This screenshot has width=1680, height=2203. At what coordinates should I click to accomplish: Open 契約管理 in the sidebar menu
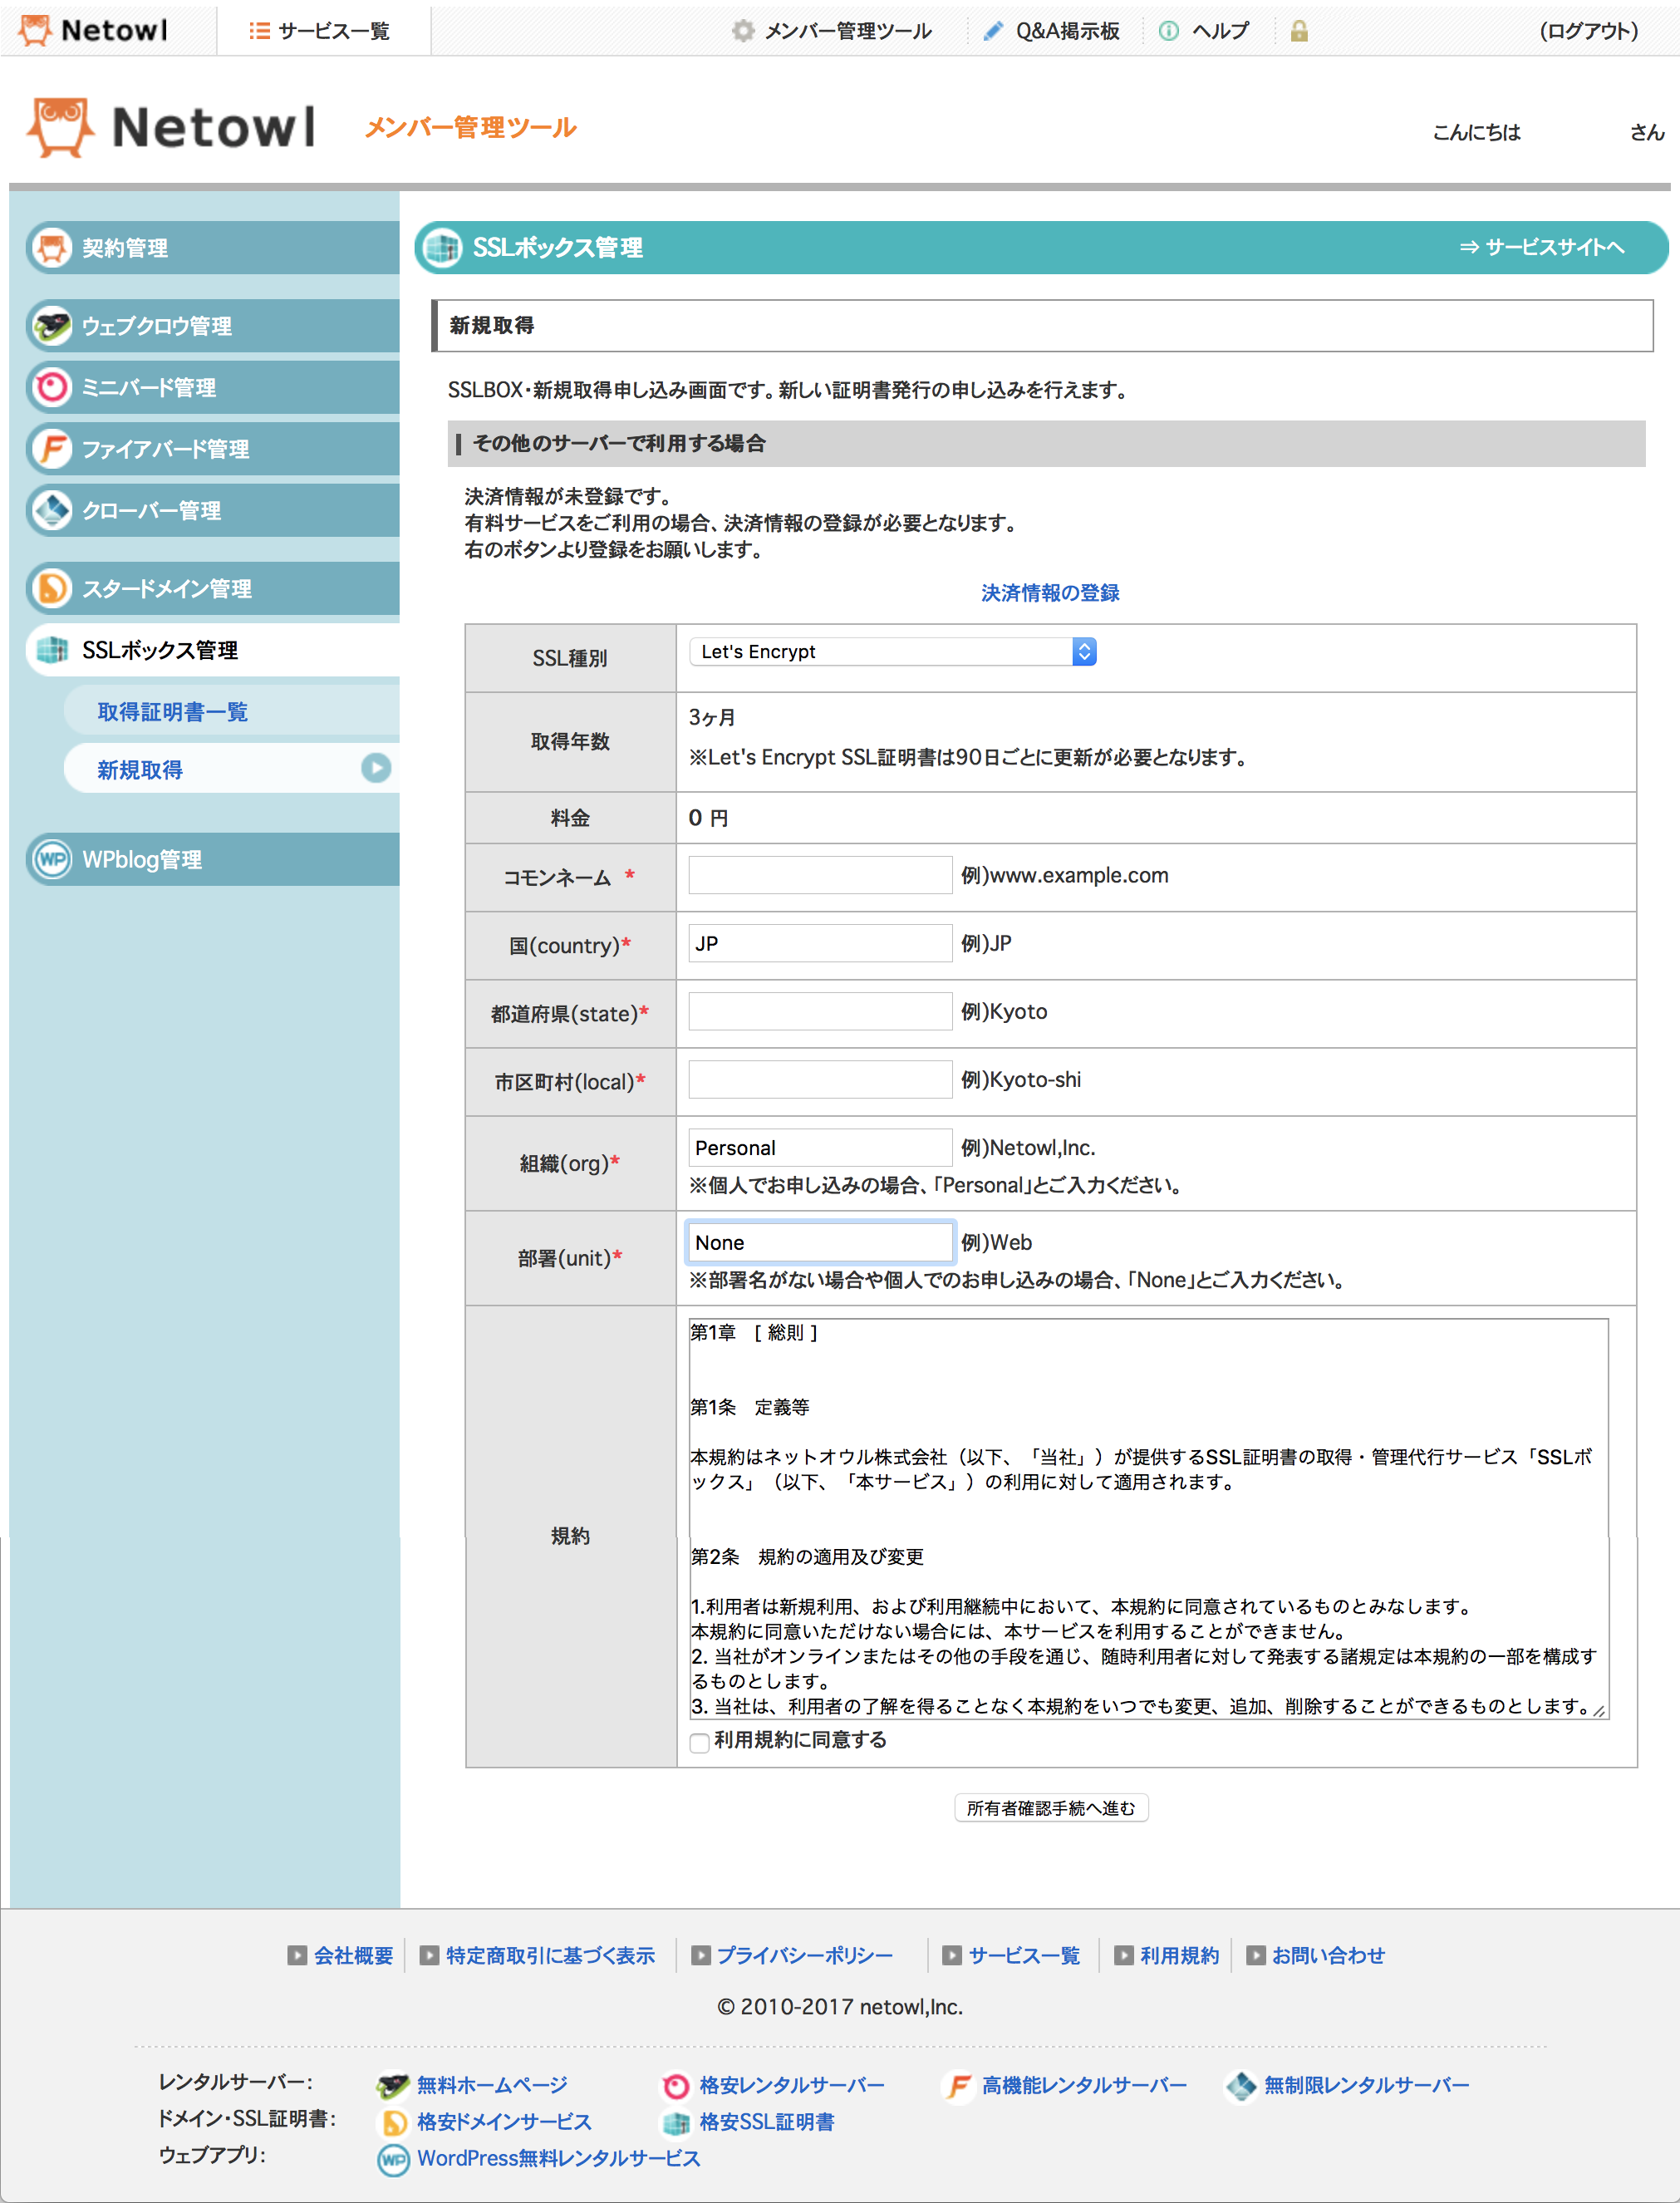[212, 247]
